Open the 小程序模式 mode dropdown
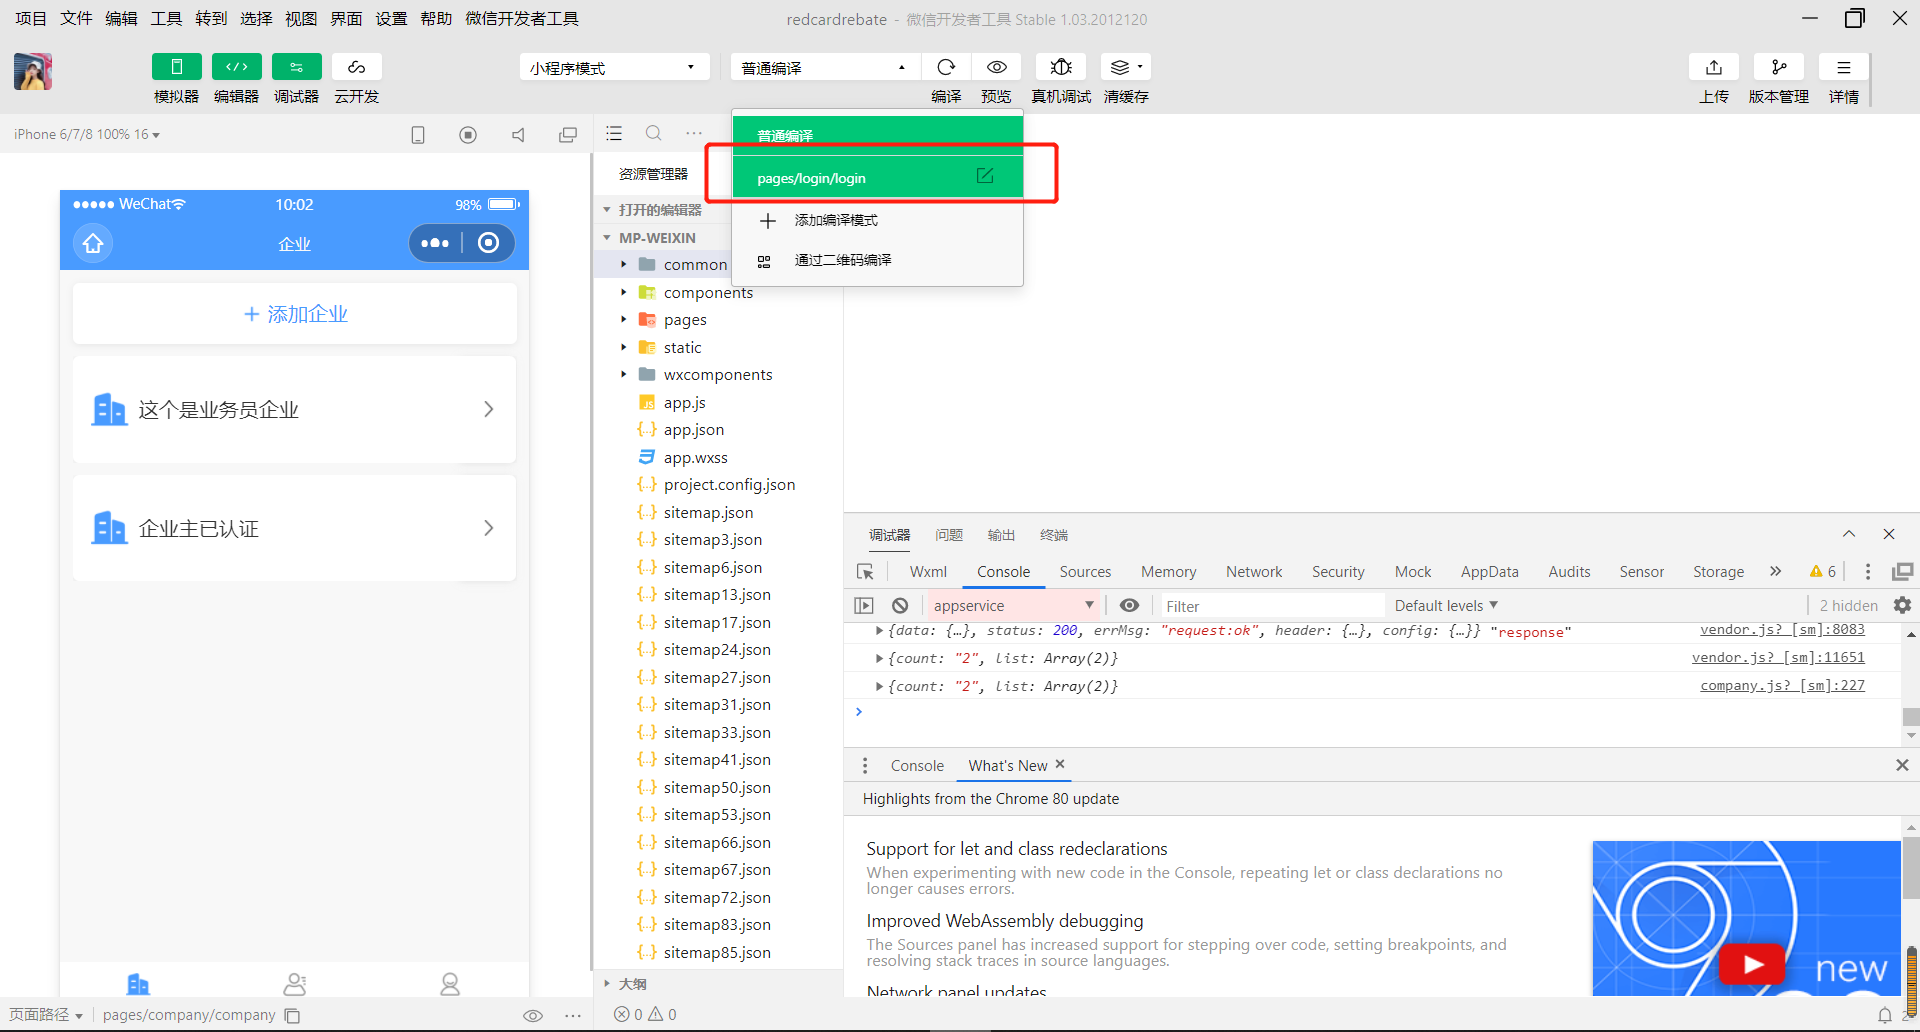This screenshot has height=1032, width=1920. pyautogui.click(x=614, y=67)
